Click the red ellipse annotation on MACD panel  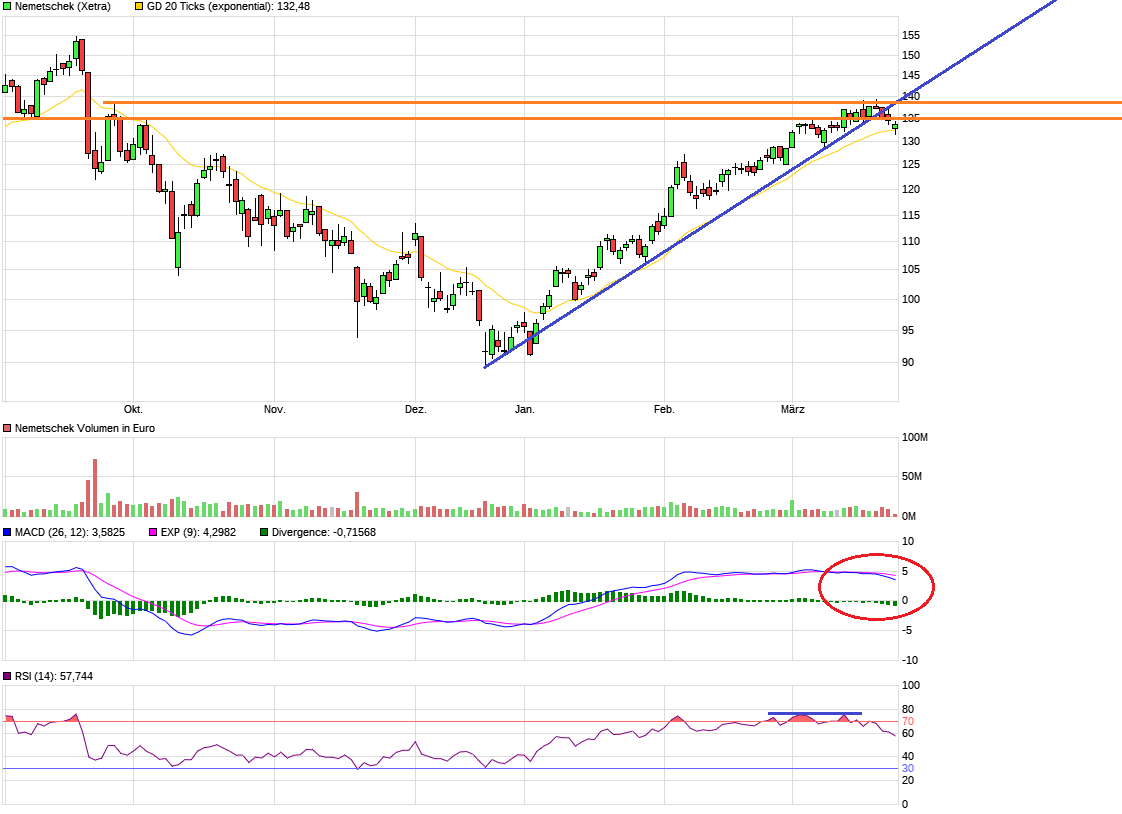coord(876,554)
